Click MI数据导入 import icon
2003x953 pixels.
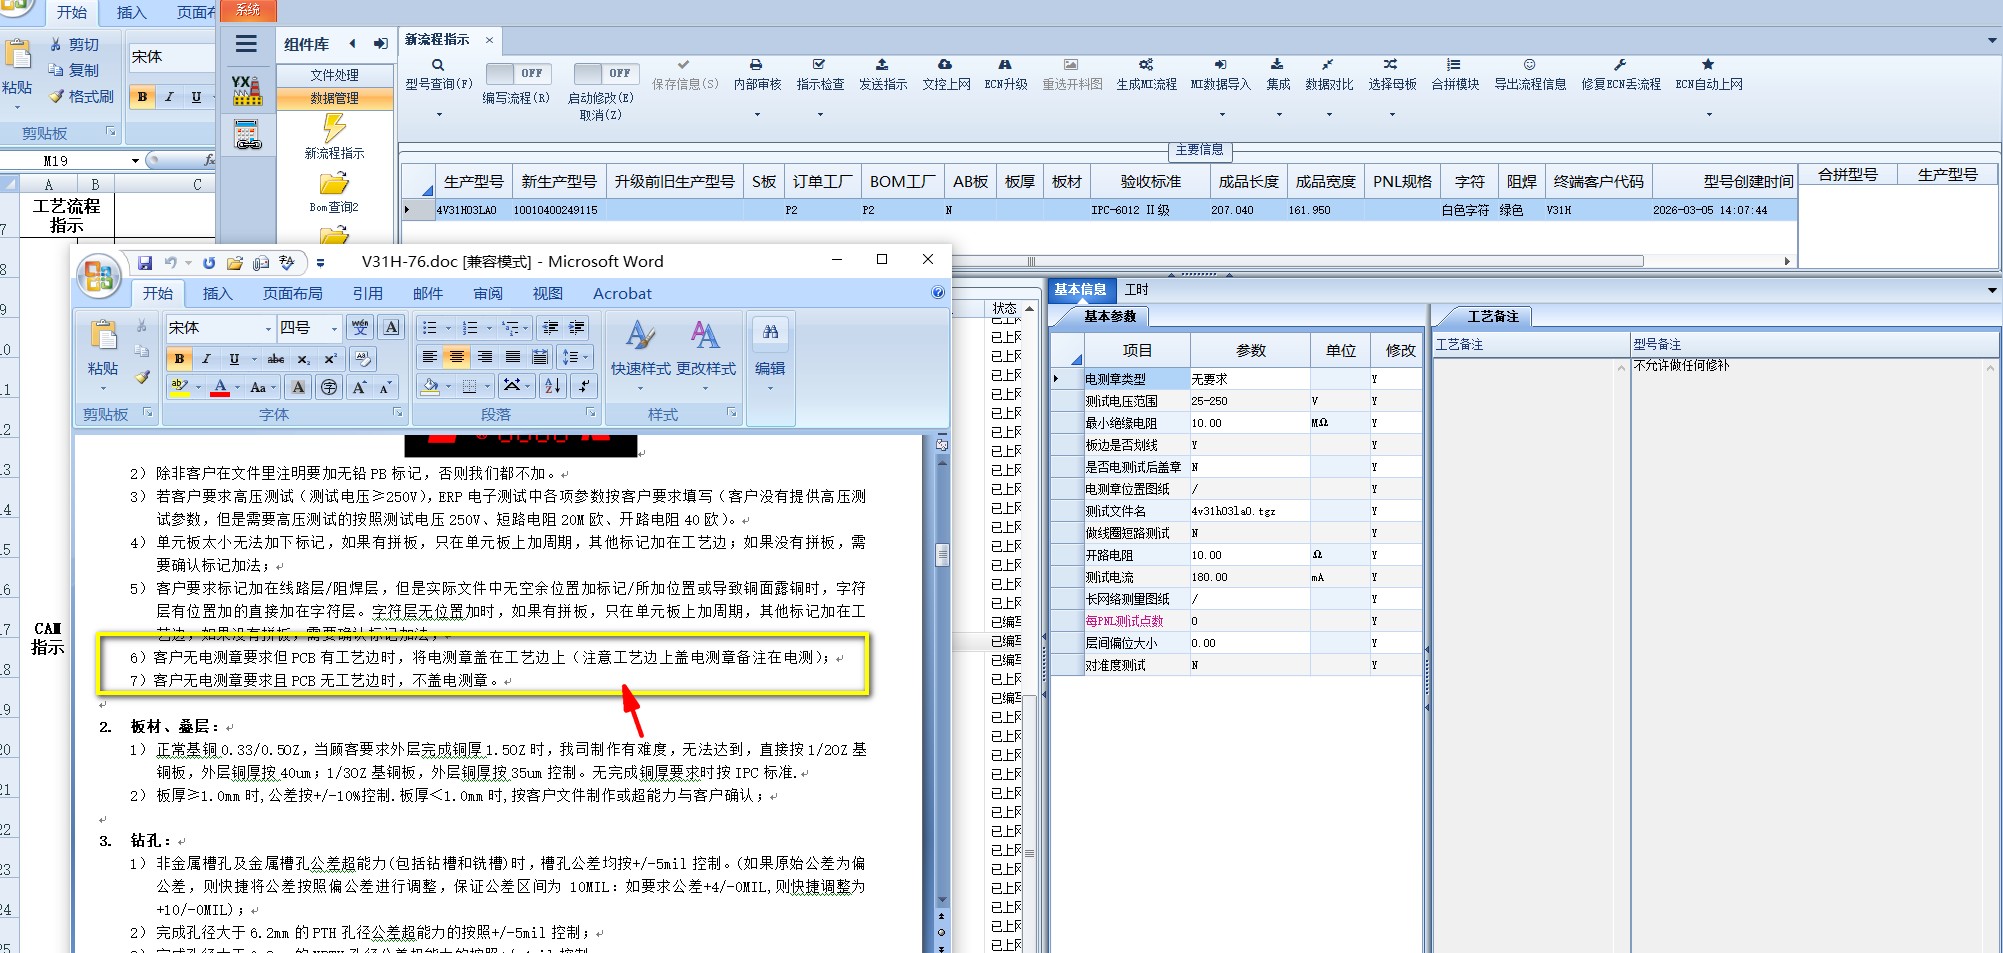pyautogui.click(x=1220, y=64)
